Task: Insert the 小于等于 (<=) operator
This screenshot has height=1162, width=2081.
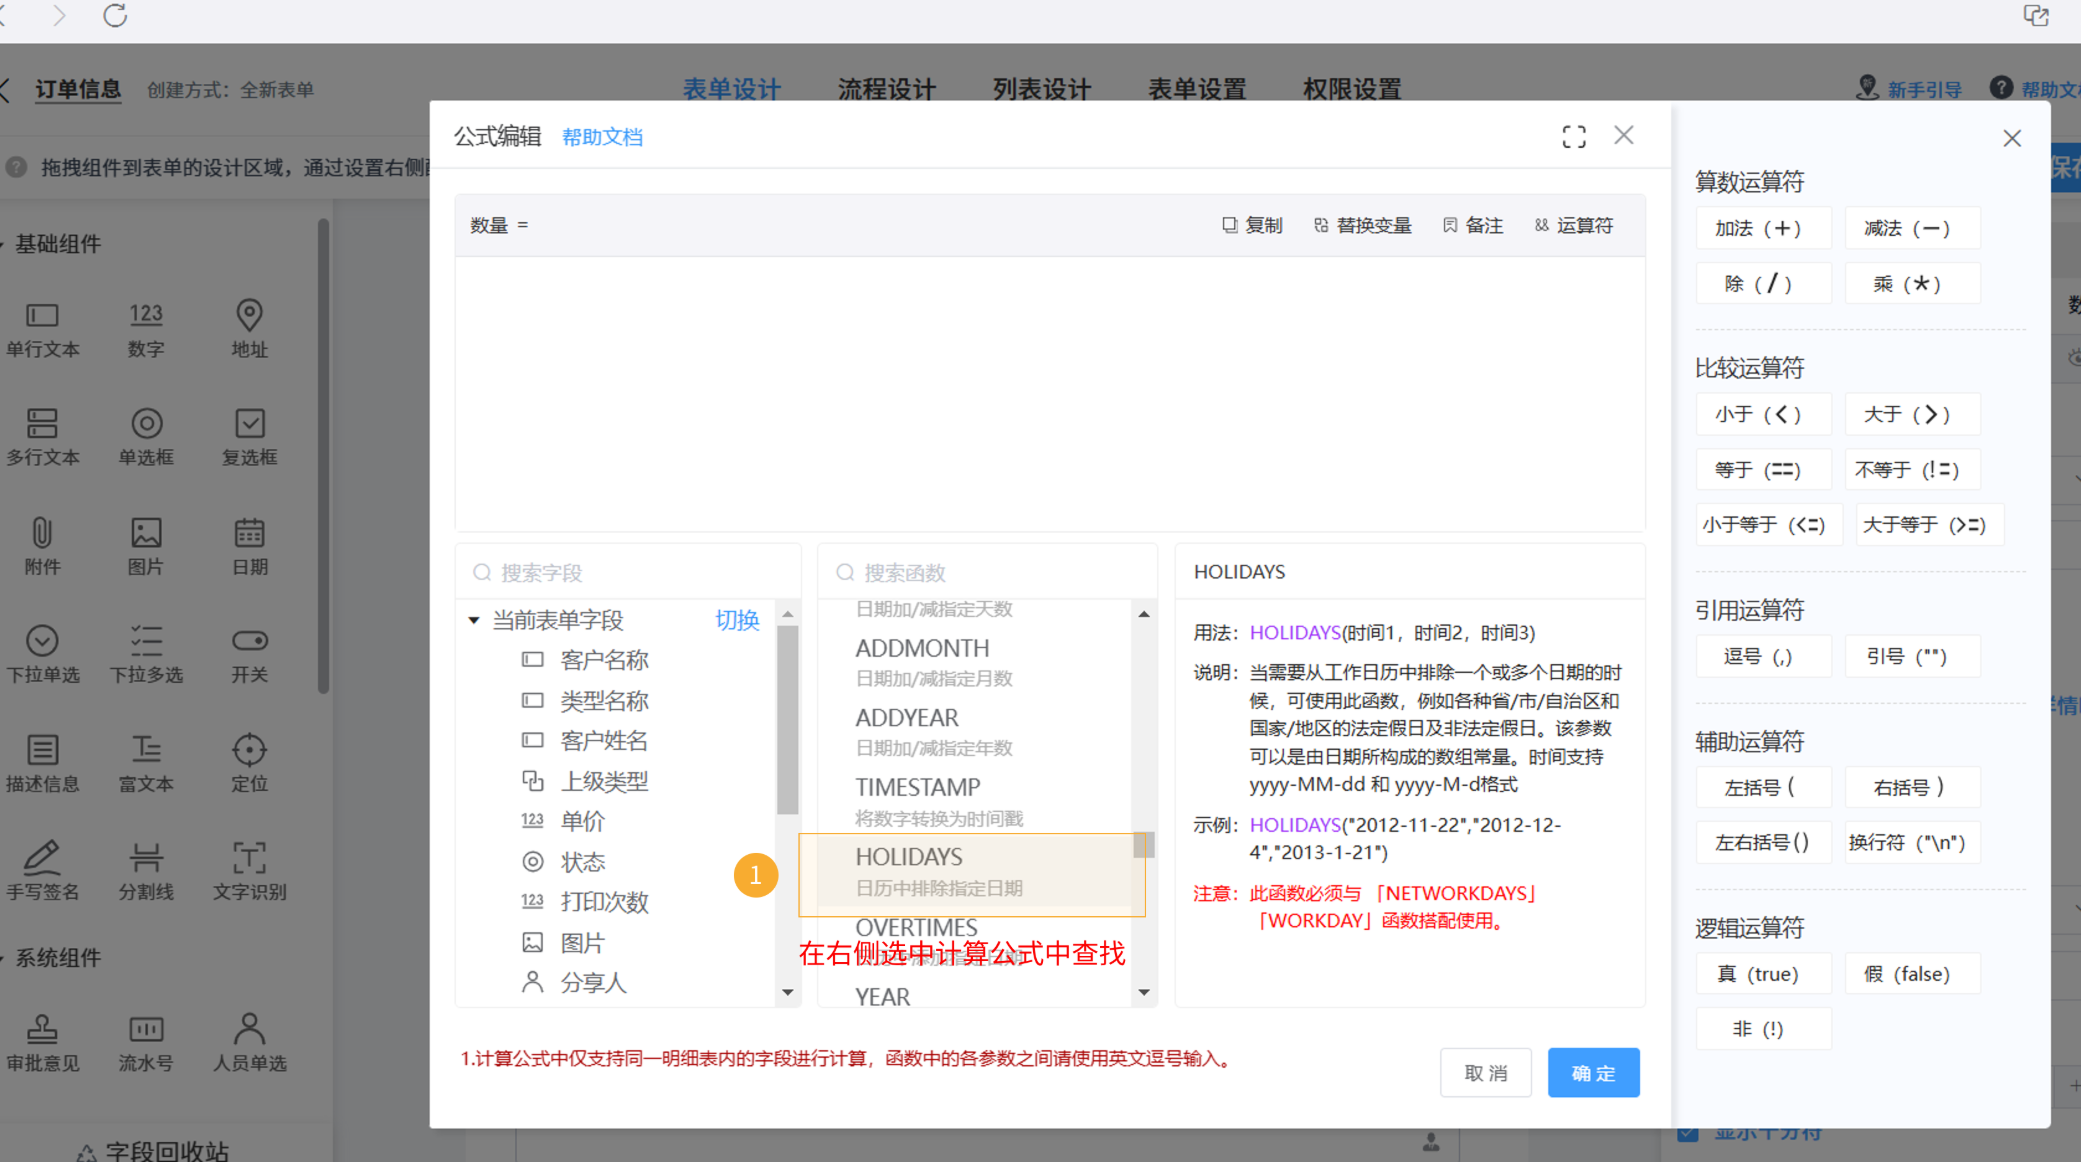Action: pos(1769,525)
